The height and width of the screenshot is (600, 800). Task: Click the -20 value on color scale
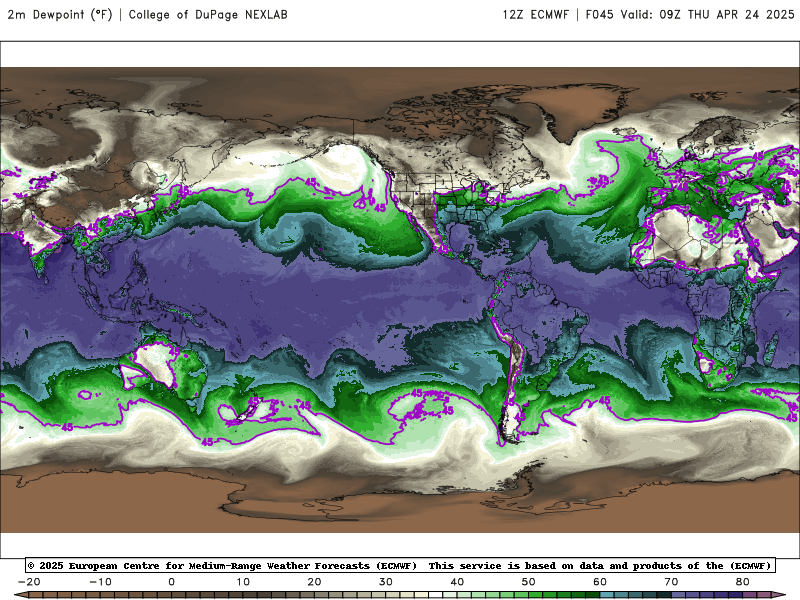pyautogui.click(x=29, y=582)
